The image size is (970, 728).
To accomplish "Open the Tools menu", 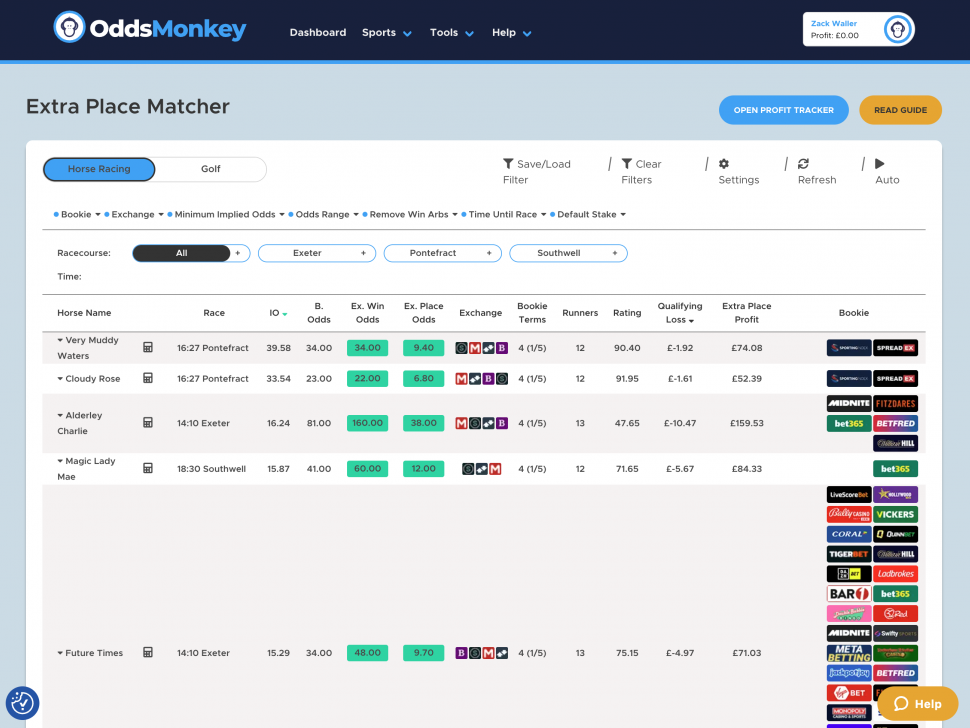I will pos(452,33).
